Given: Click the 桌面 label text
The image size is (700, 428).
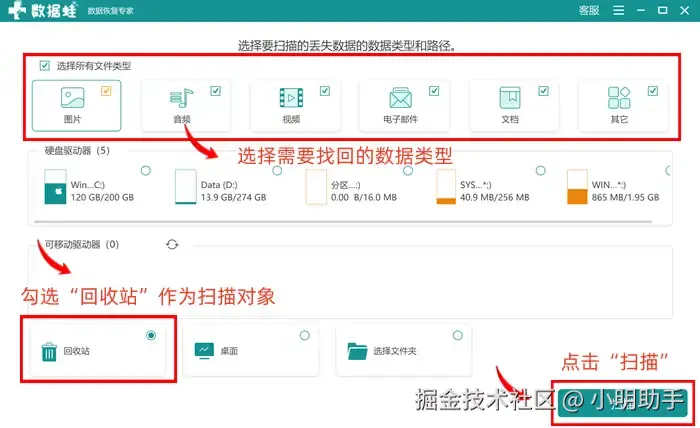Looking at the screenshot, I should (229, 351).
